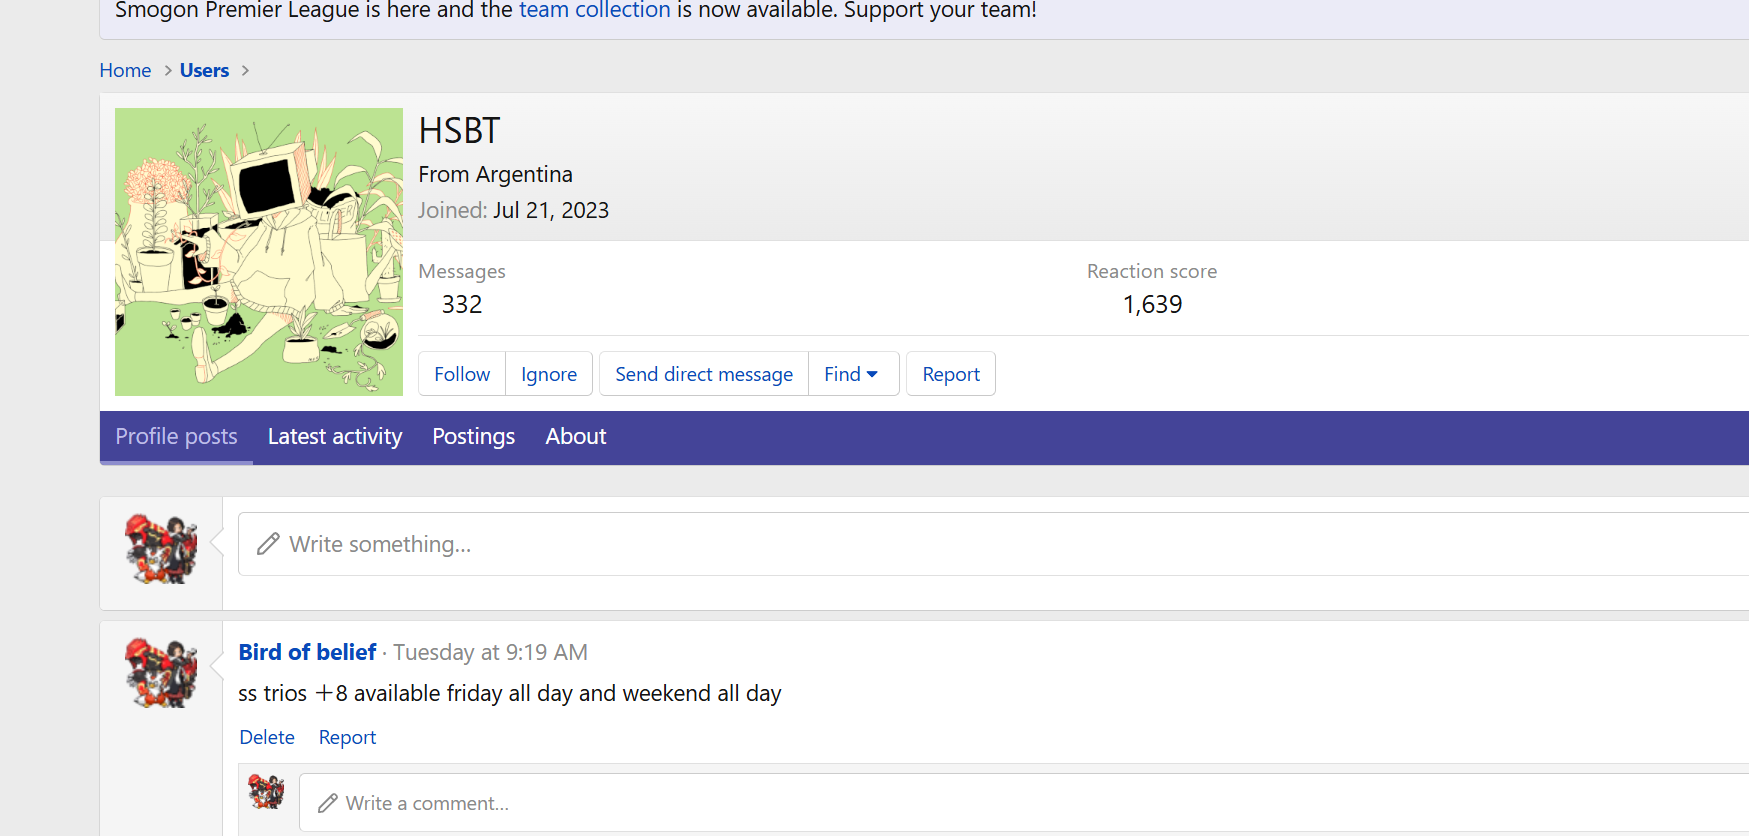Viewport: 1749px width, 836px height.
Task: Send direct message to HSBT
Action: click(x=703, y=374)
